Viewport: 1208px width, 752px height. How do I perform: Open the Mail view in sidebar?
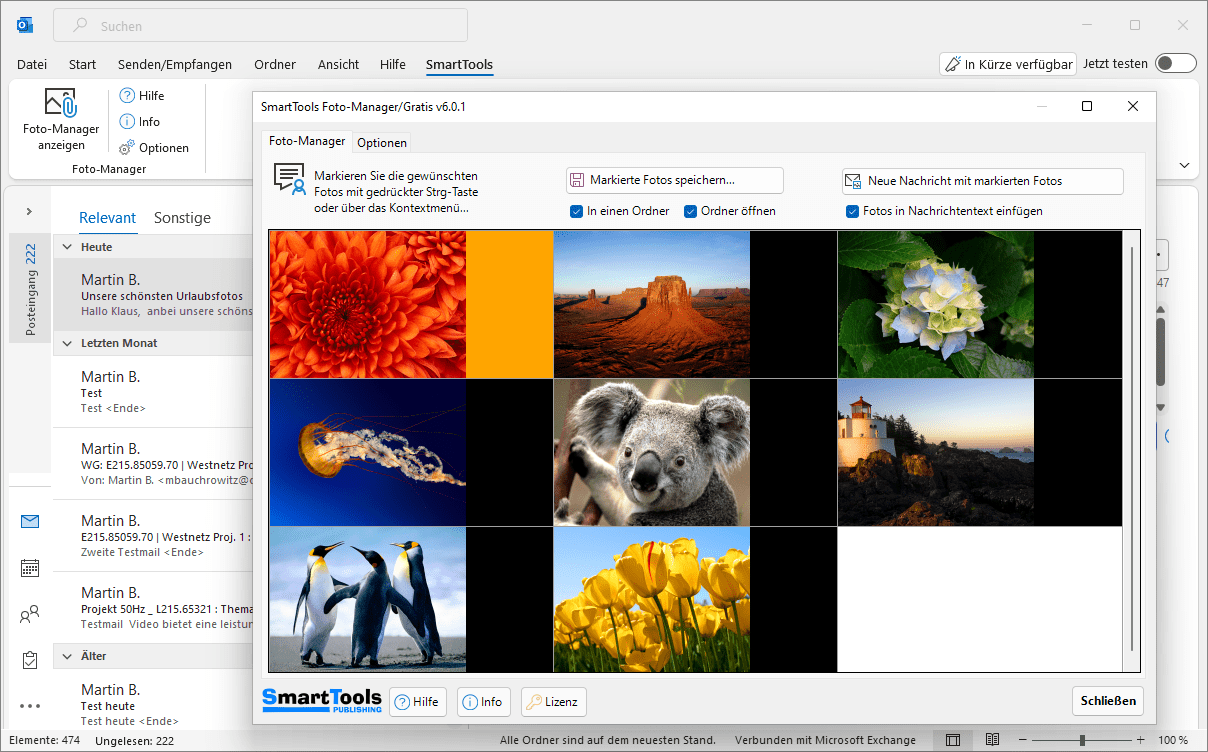click(x=30, y=521)
